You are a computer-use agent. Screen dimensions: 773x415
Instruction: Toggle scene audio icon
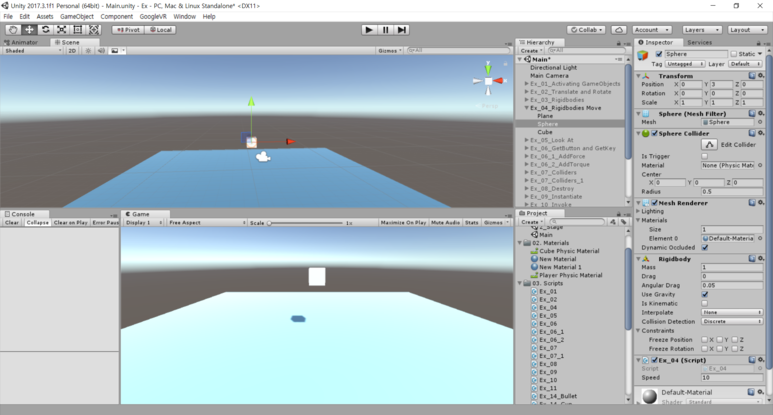click(101, 51)
